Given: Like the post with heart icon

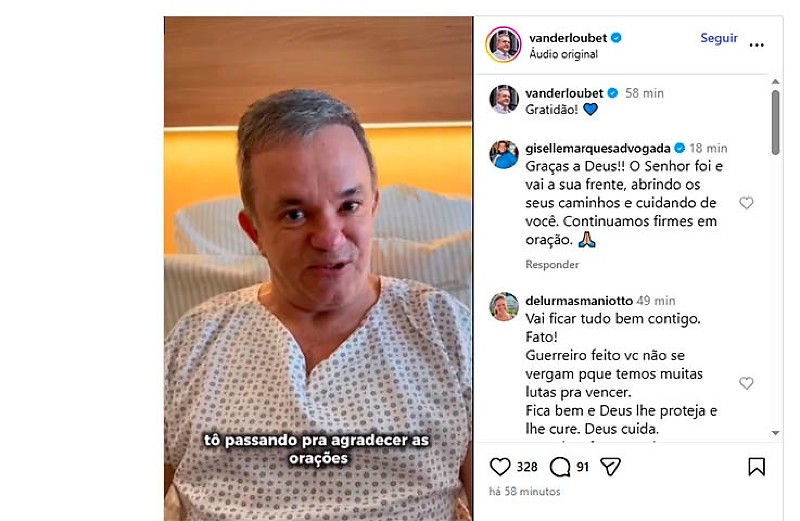Looking at the screenshot, I should 499,466.
